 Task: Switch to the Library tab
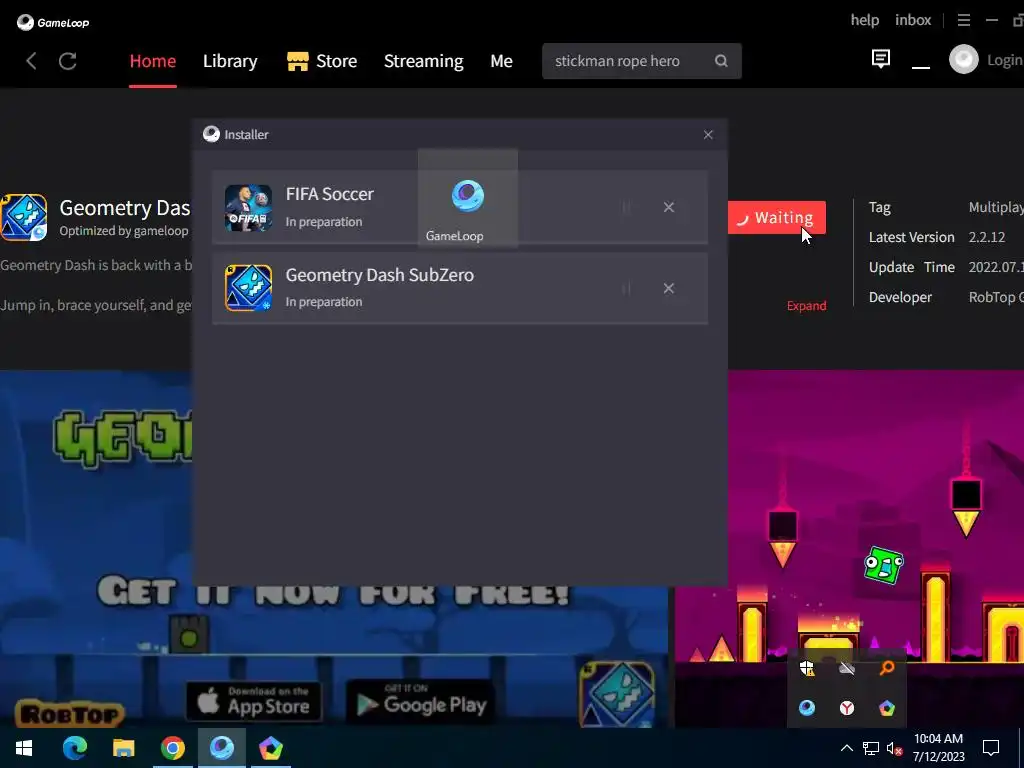(x=230, y=61)
